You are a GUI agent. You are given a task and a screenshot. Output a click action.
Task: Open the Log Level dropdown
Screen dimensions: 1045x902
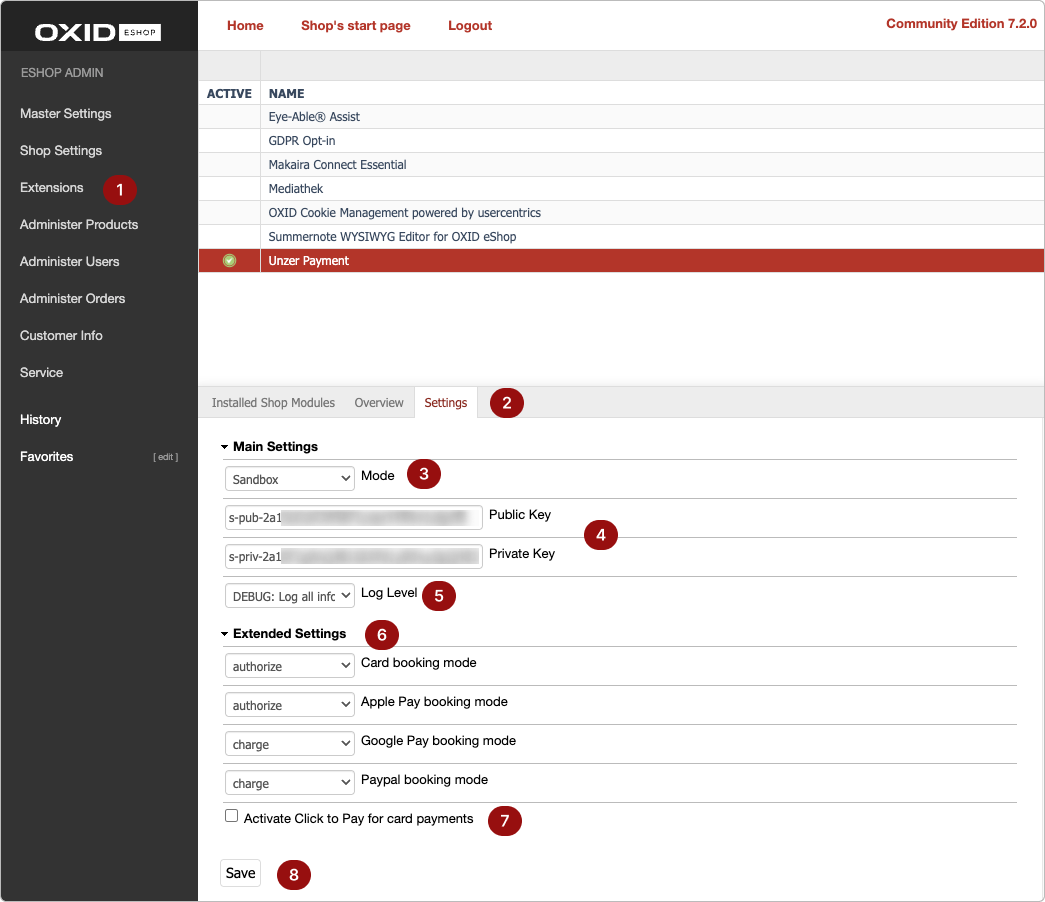tap(289, 595)
